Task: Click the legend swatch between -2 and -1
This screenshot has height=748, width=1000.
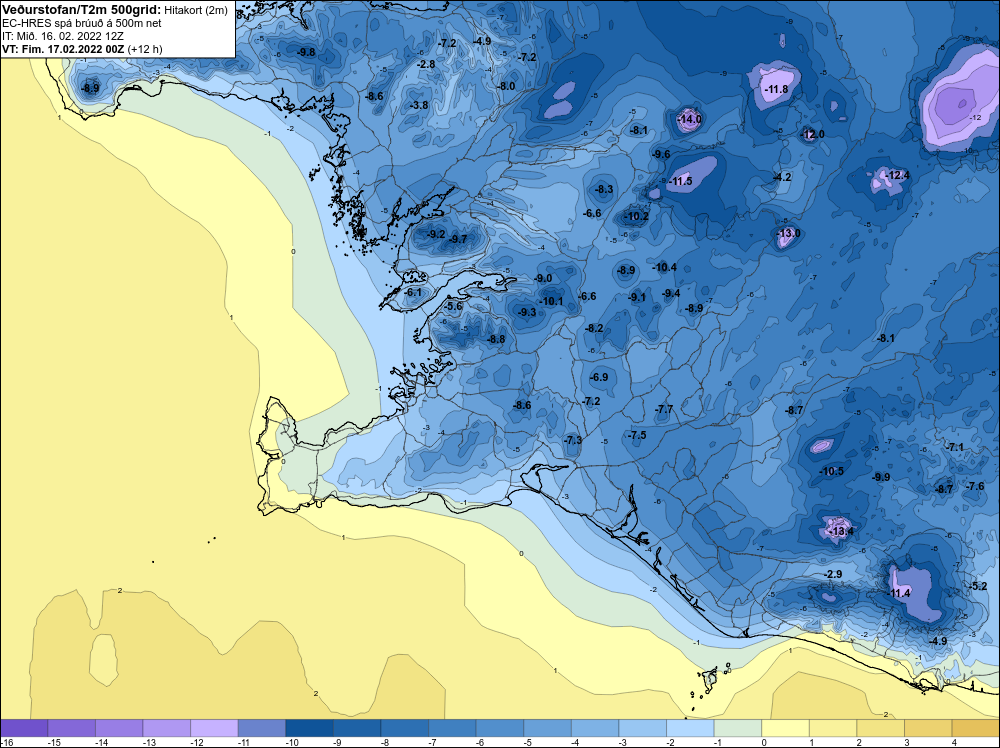Action: (690, 728)
